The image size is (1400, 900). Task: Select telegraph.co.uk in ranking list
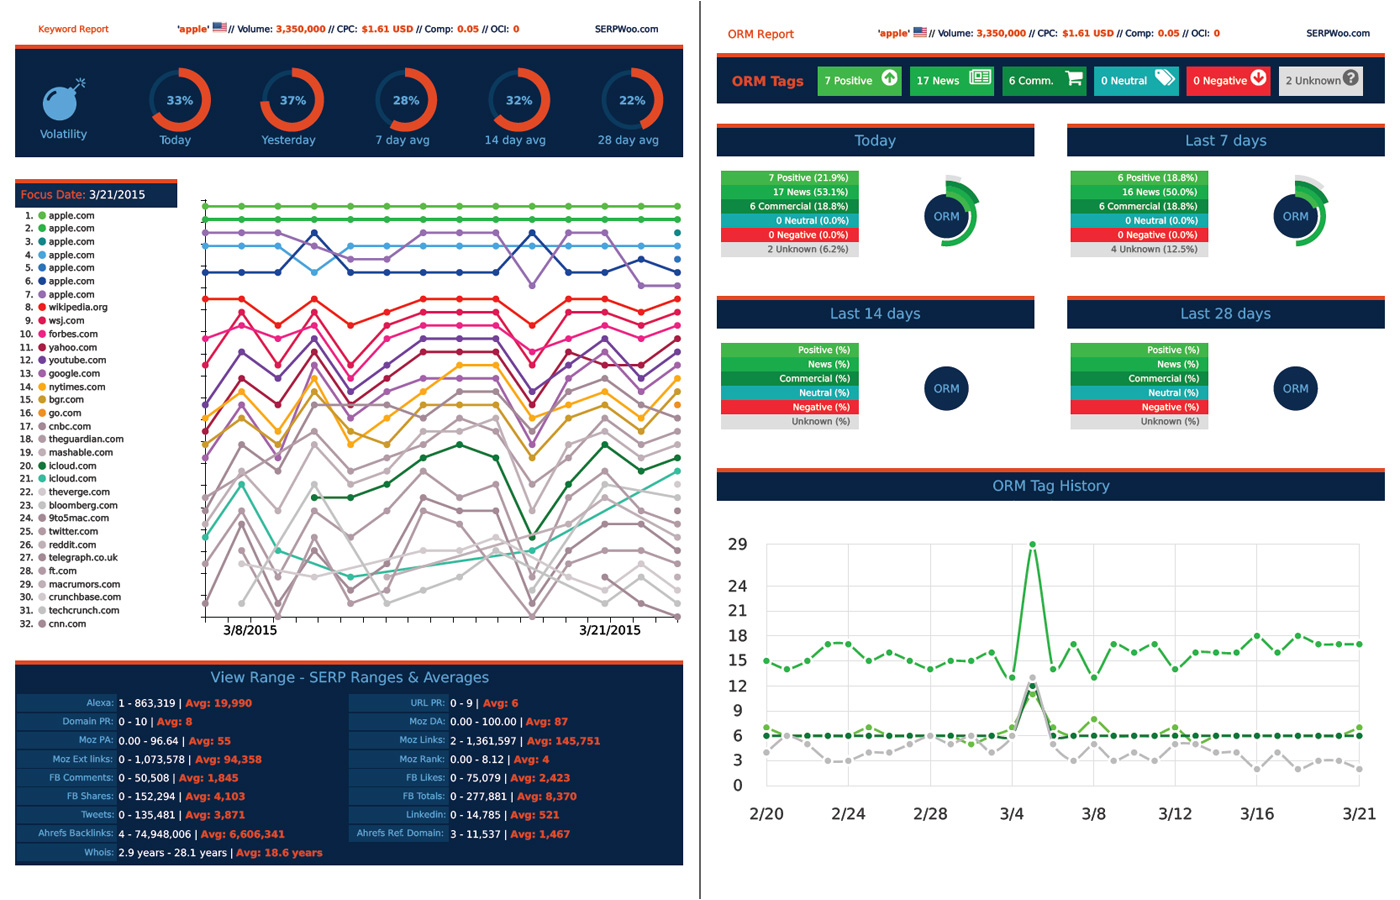coord(83,558)
